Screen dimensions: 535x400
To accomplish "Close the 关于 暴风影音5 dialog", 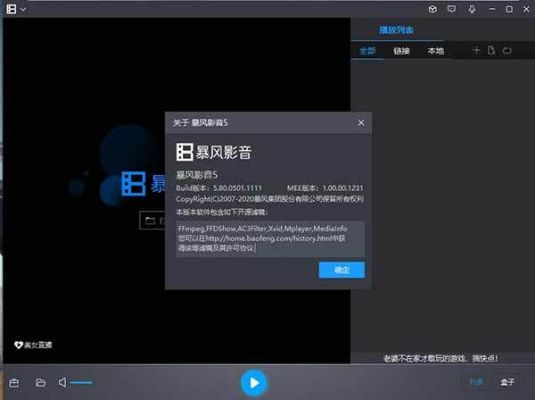I will [x=361, y=123].
